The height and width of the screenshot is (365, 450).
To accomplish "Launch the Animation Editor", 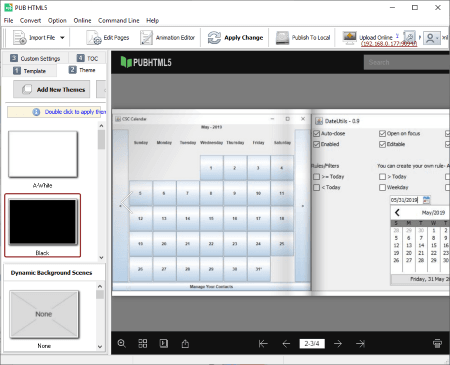I will (167, 38).
